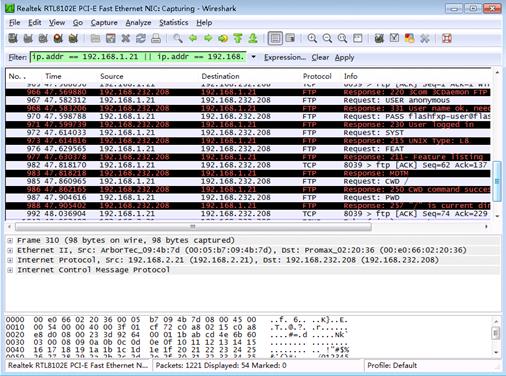The width and height of the screenshot is (506, 376).
Task: Find a packet magnifier icon
Action: tap(178, 38)
